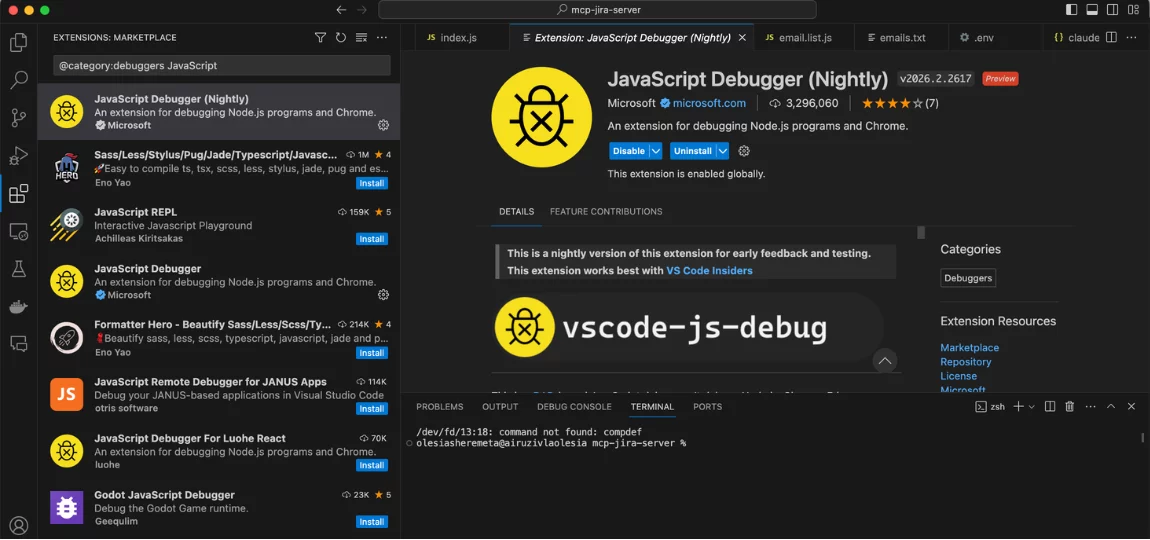Select JavaScript Remote Debugger for JANUS Apps

coord(219,395)
